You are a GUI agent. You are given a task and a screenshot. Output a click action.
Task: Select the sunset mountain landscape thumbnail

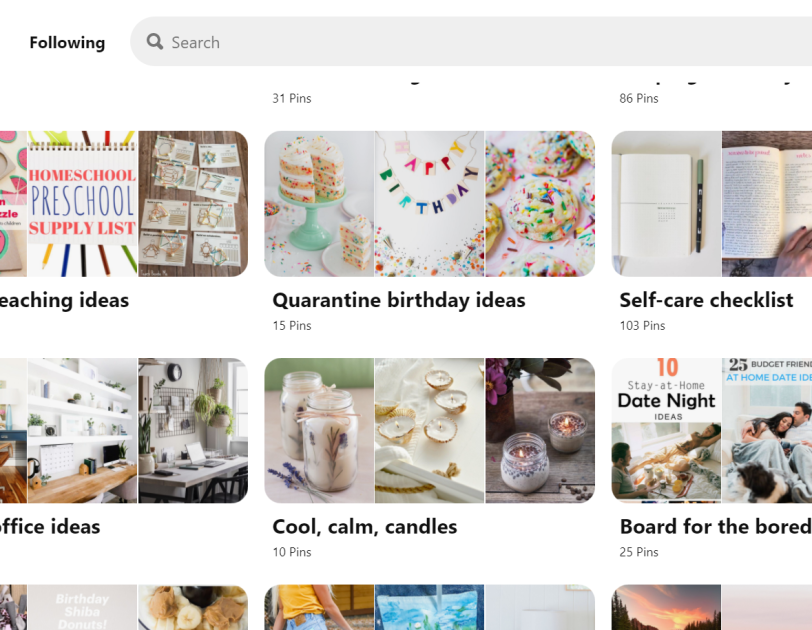point(666,608)
